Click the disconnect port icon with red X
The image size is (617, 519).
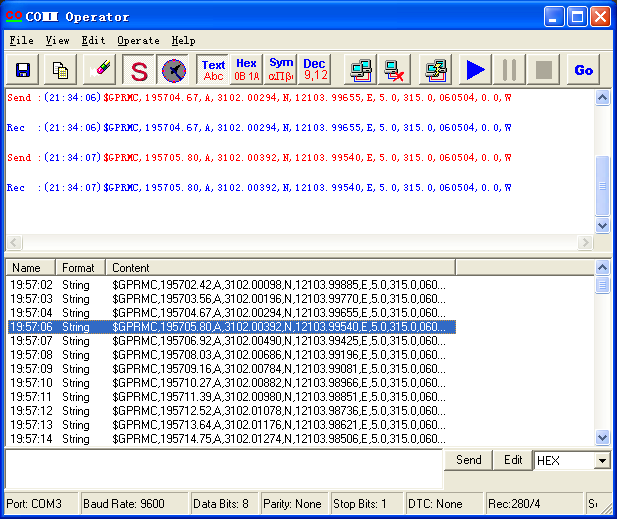[394, 70]
